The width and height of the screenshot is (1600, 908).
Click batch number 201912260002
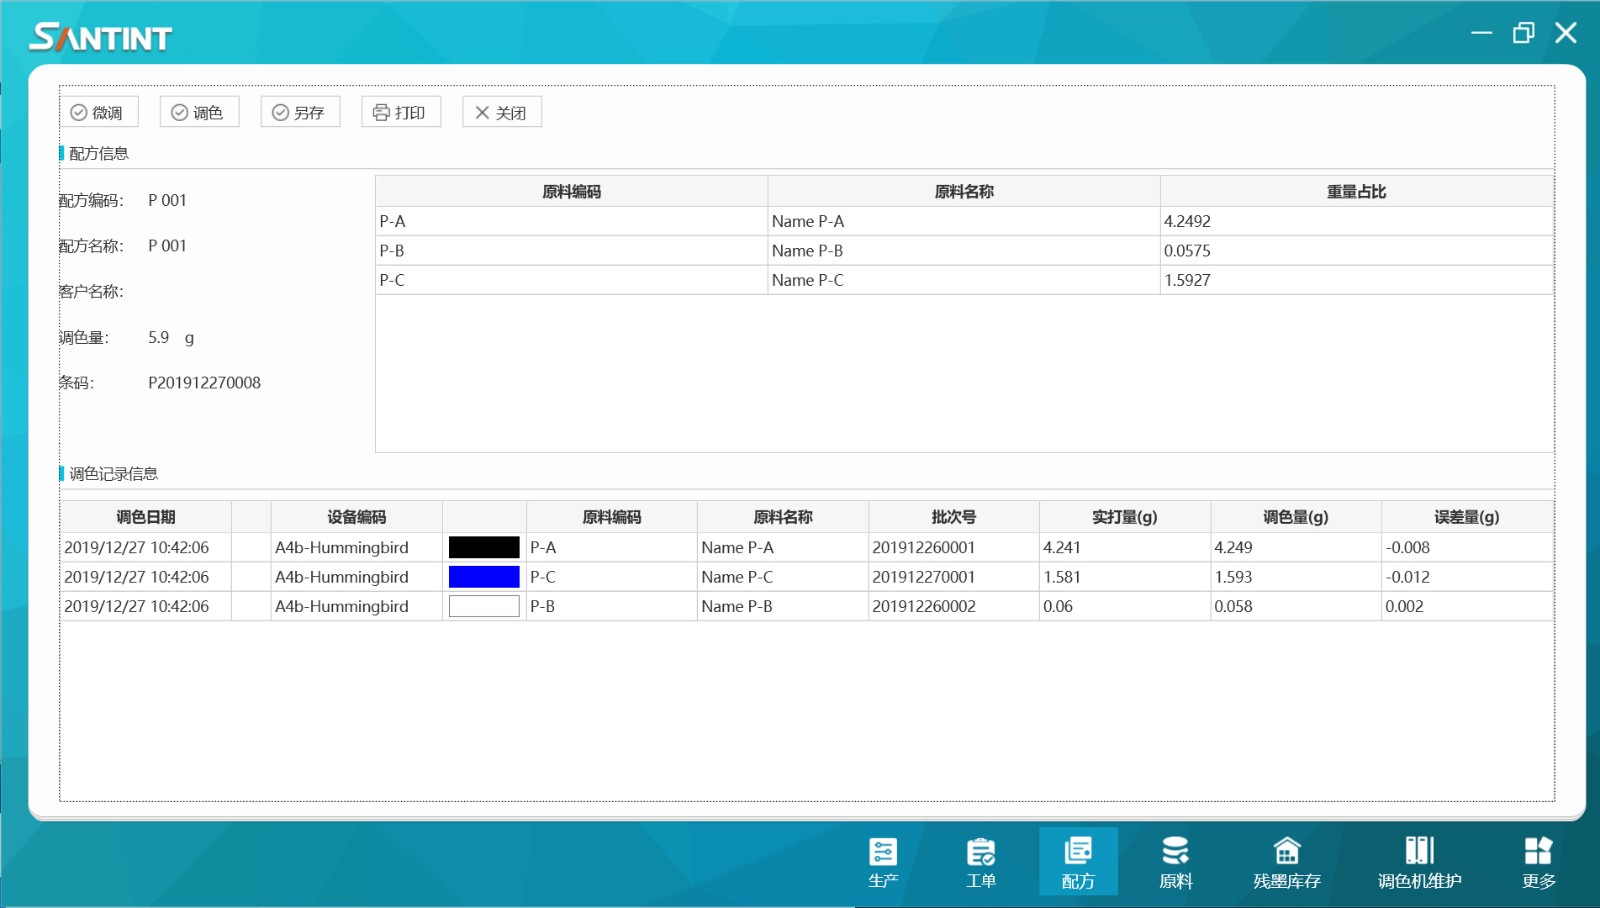[x=924, y=606]
